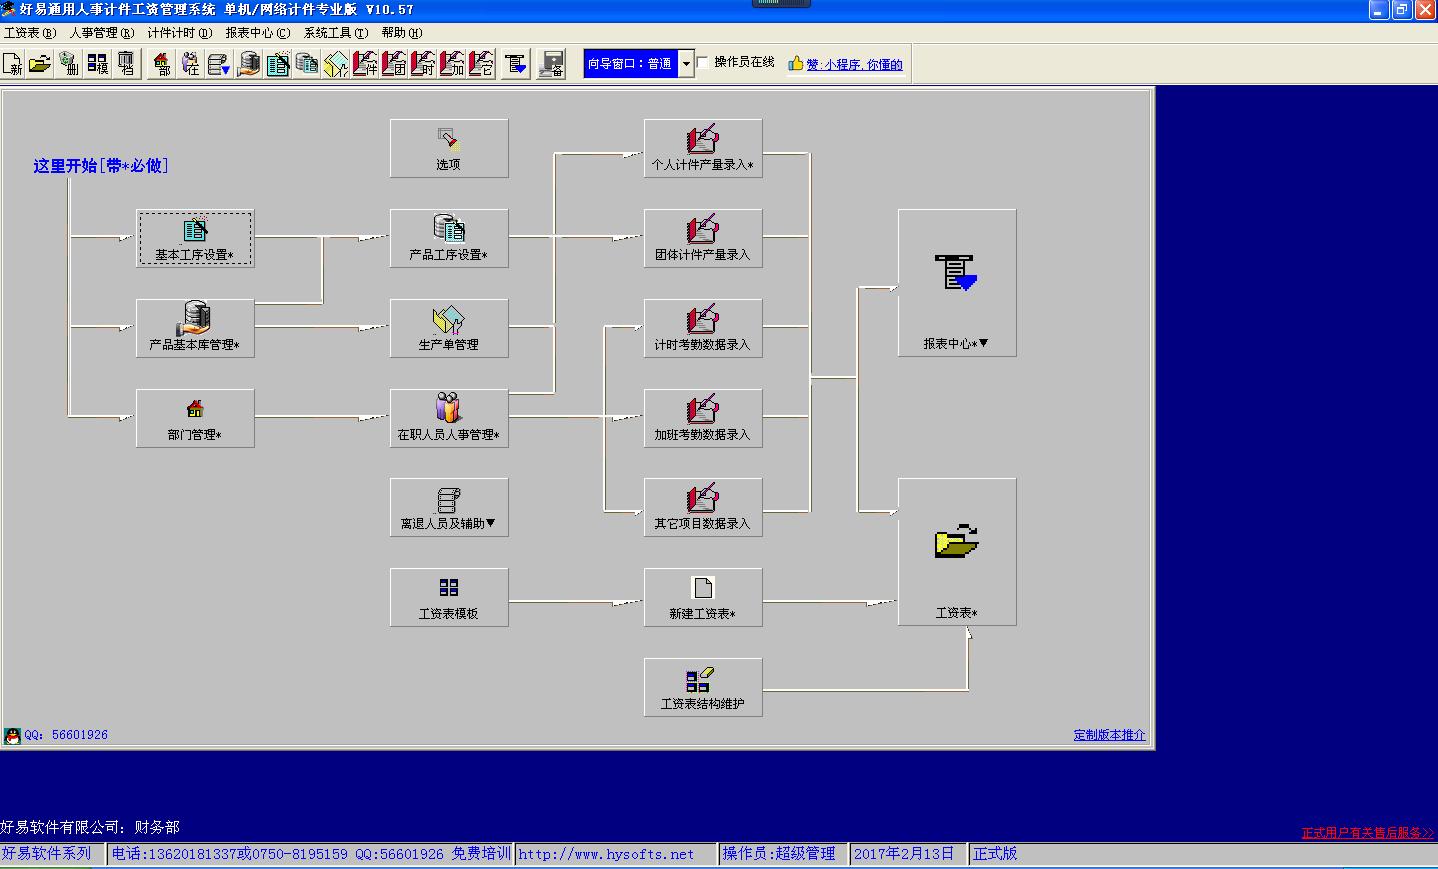Click 个人计件产量录入 entry icon

coord(703,148)
